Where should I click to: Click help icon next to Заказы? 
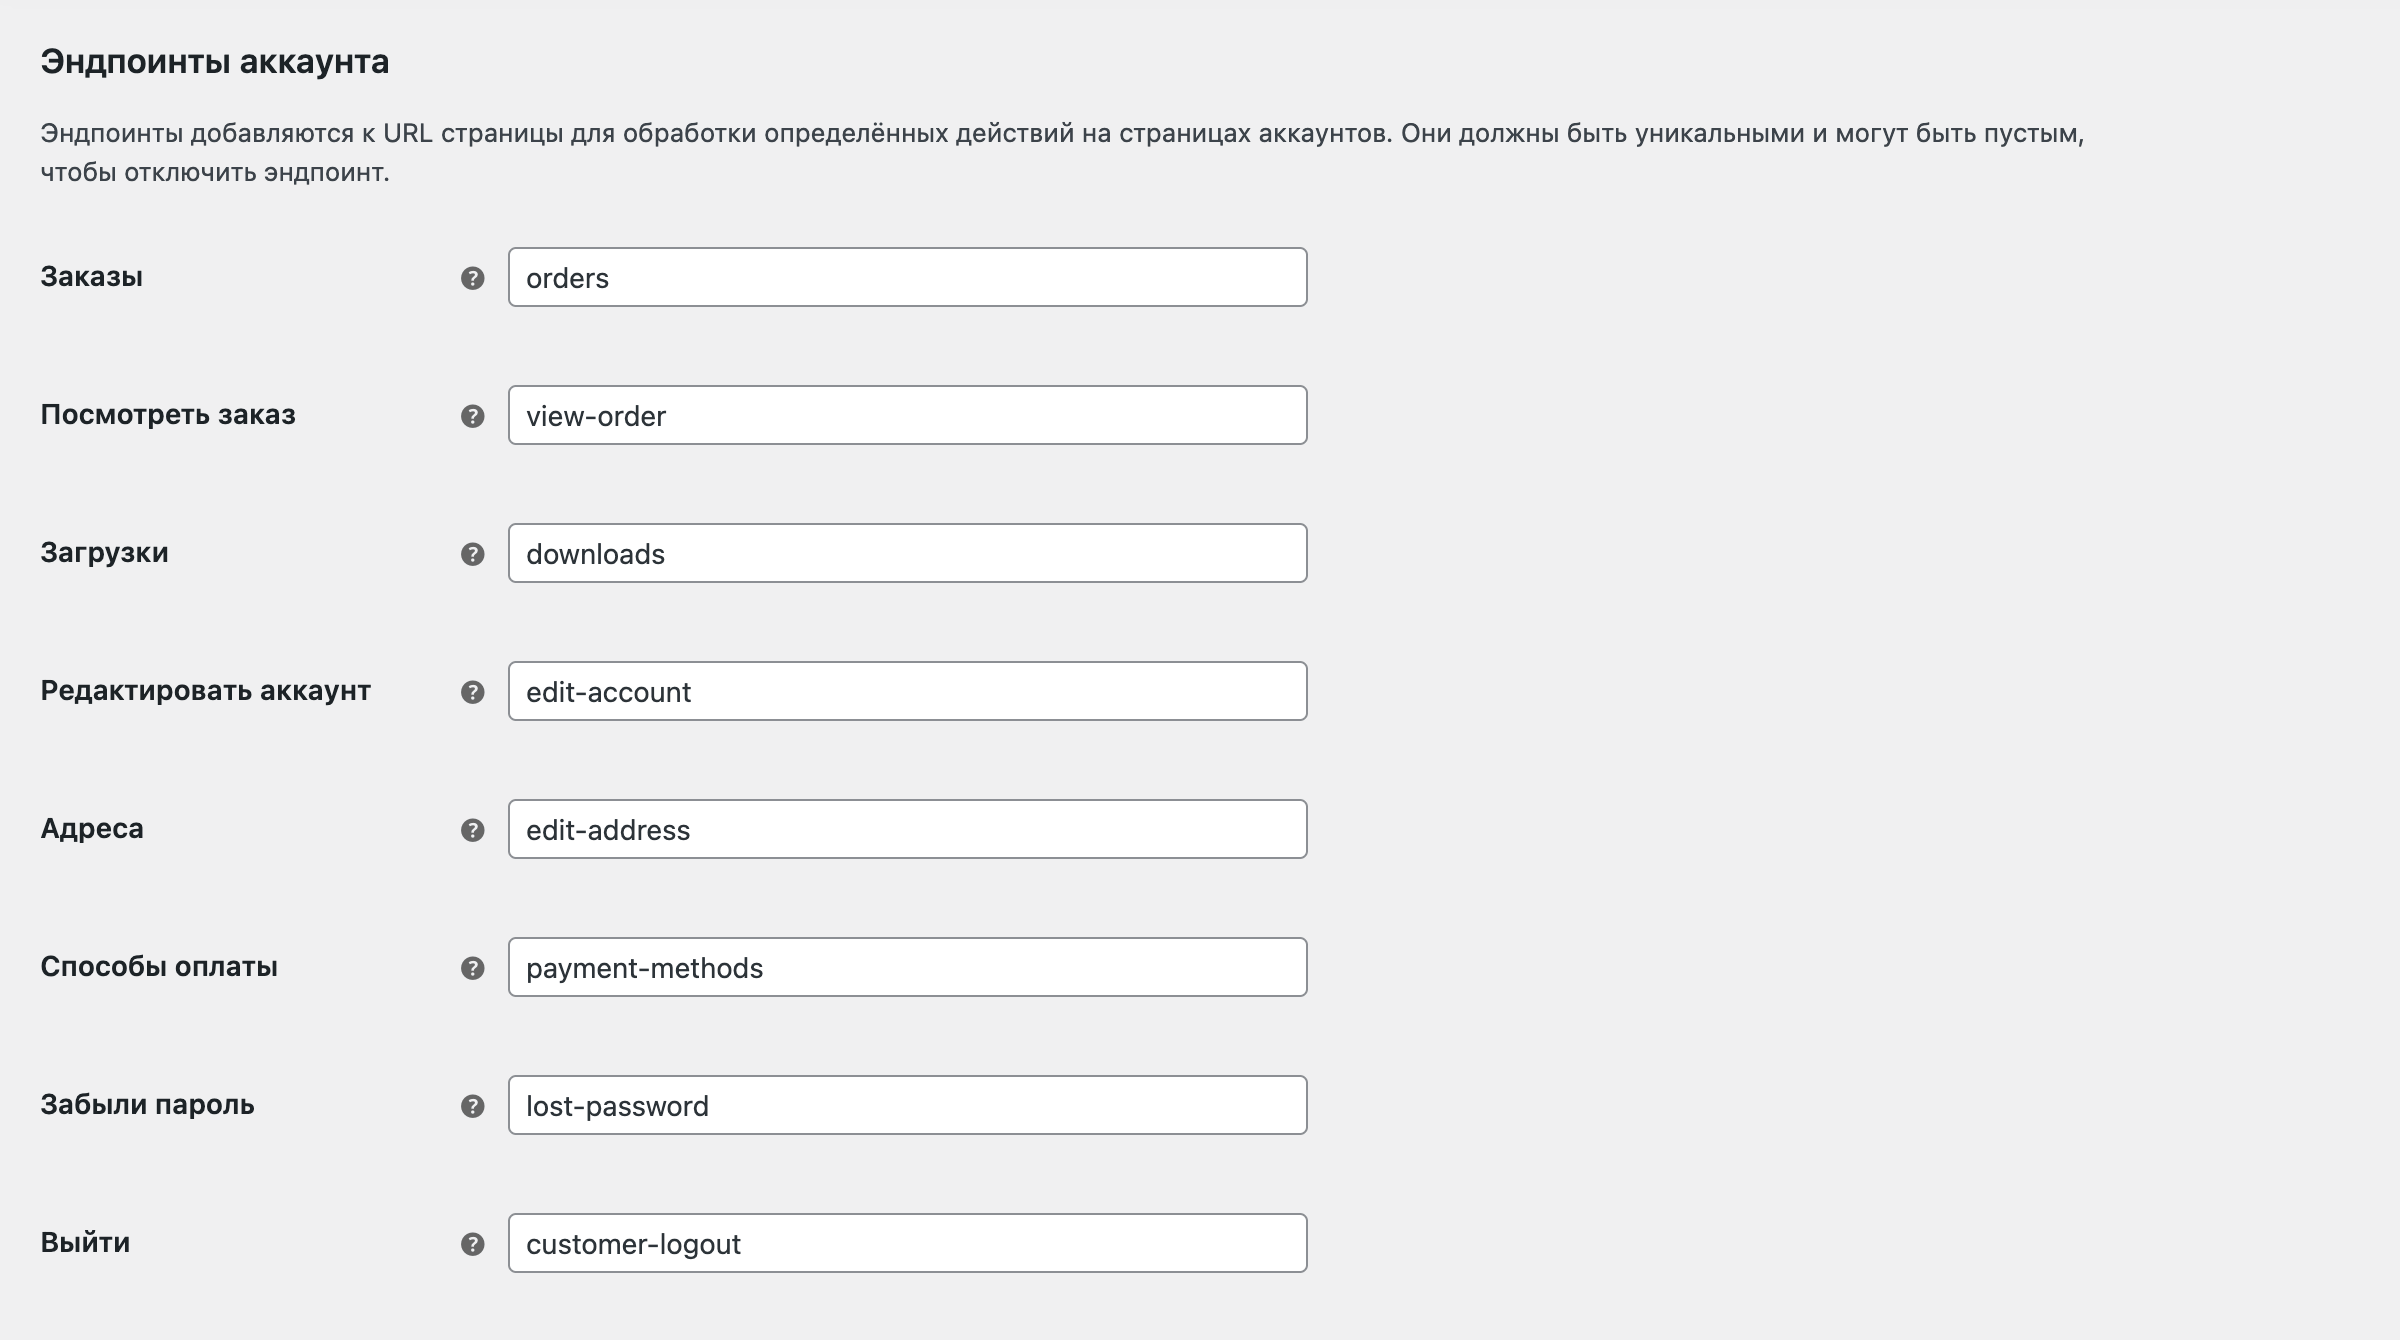[472, 278]
